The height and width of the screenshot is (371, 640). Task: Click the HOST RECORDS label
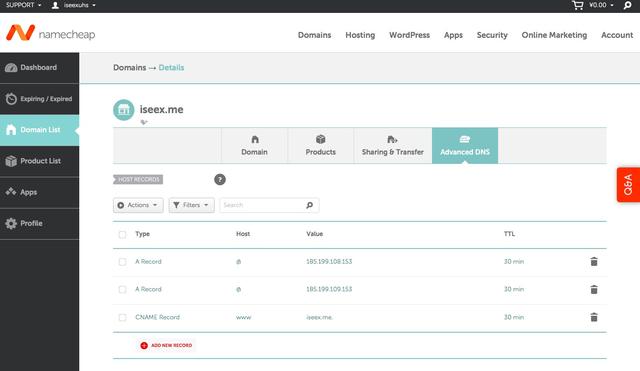[138, 180]
